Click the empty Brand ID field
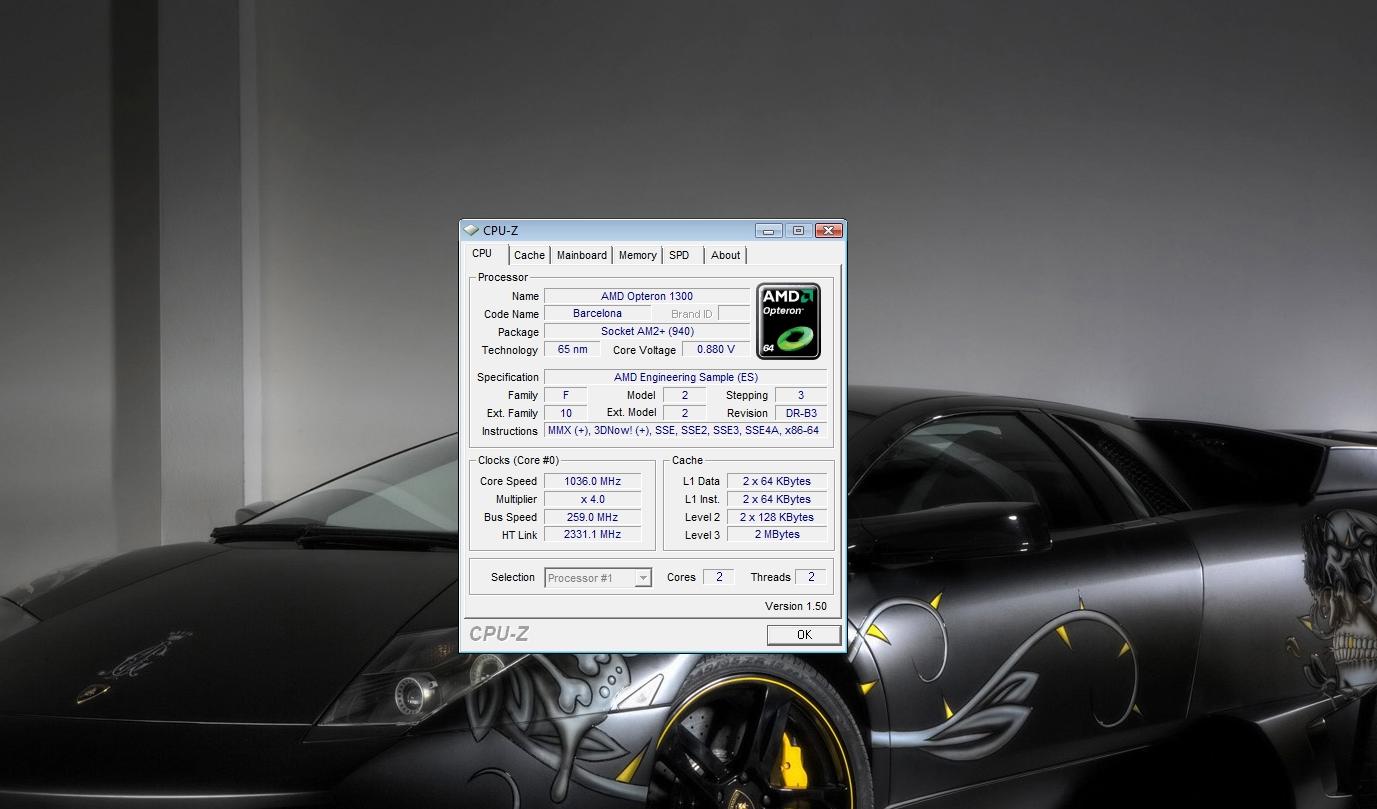Image resolution: width=1377 pixels, height=809 pixels. point(734,314)
